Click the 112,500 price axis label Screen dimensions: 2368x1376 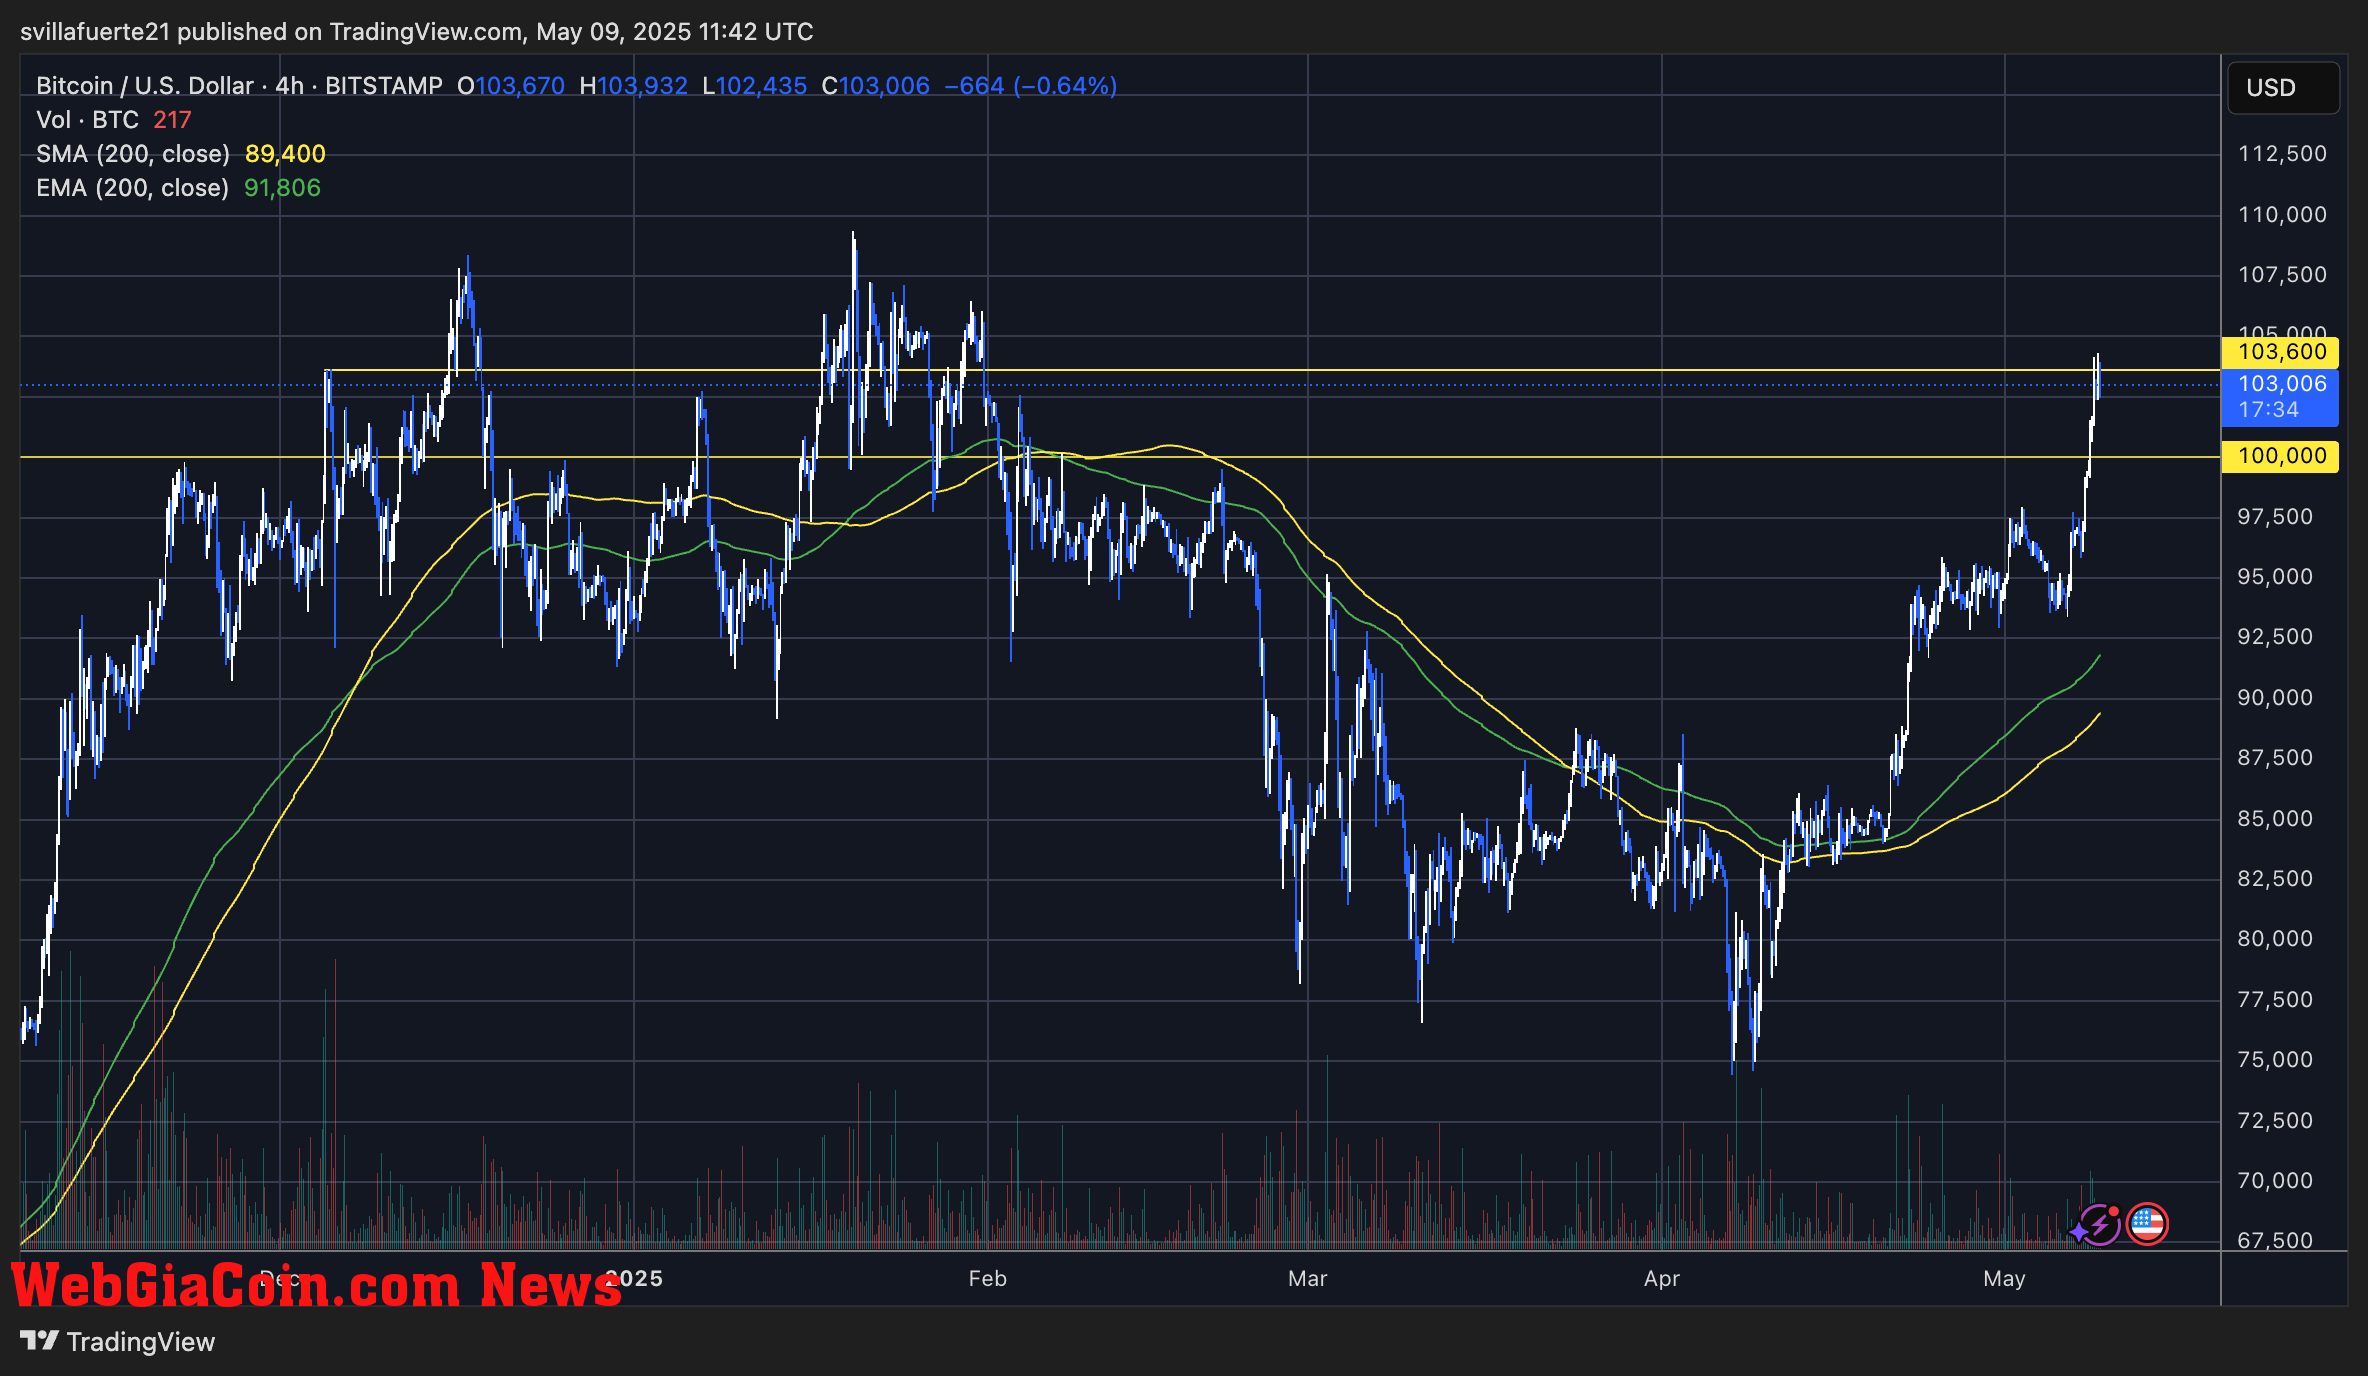[2282, 154]
